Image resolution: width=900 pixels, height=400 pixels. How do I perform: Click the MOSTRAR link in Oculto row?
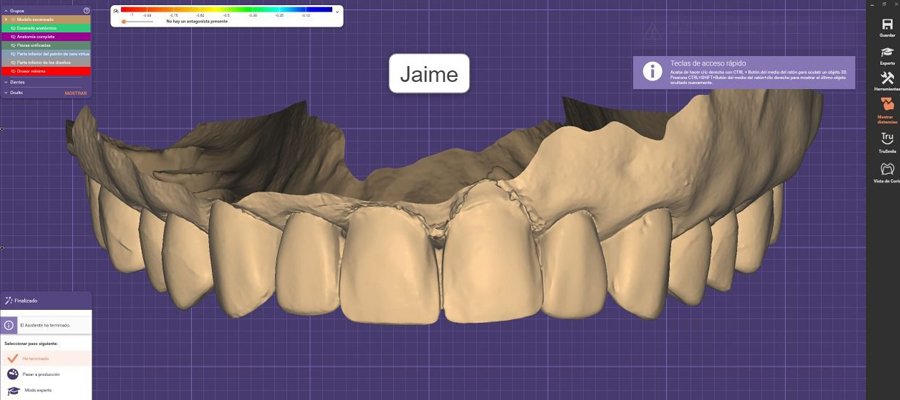point(76,92)
